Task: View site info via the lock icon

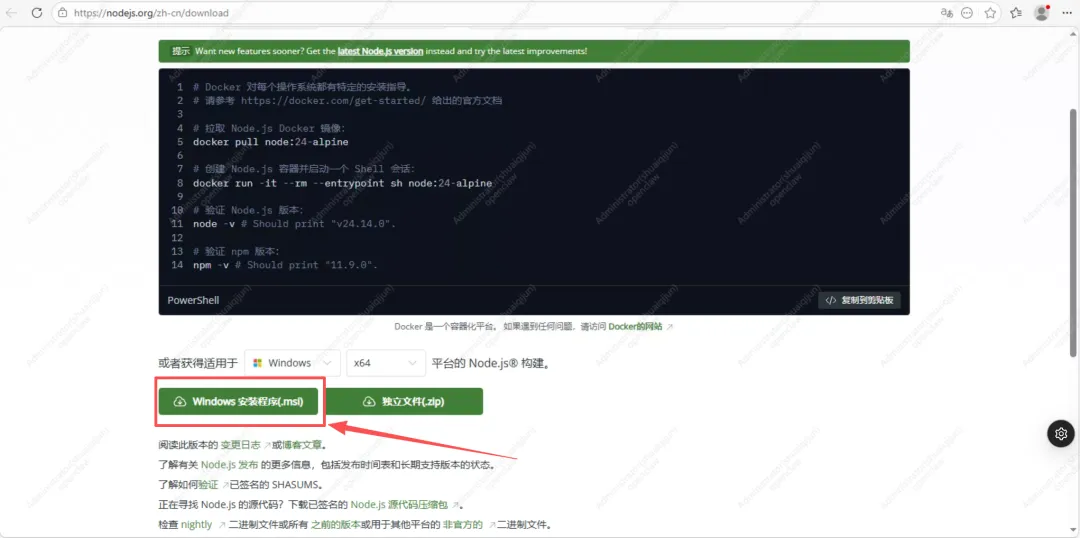Action: tap(63, 12)
